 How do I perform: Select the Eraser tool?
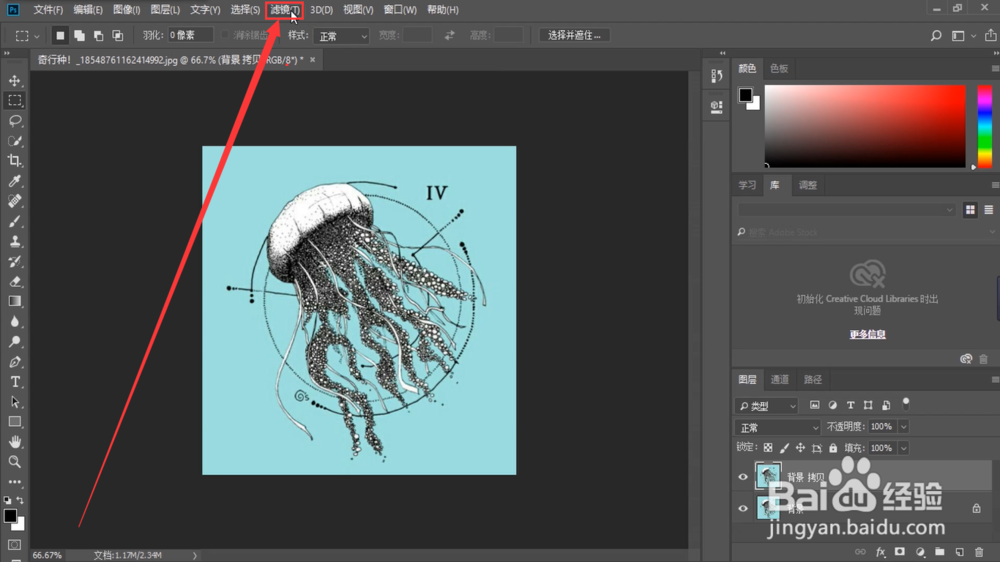pyautogui.click(x=15, y=281)
